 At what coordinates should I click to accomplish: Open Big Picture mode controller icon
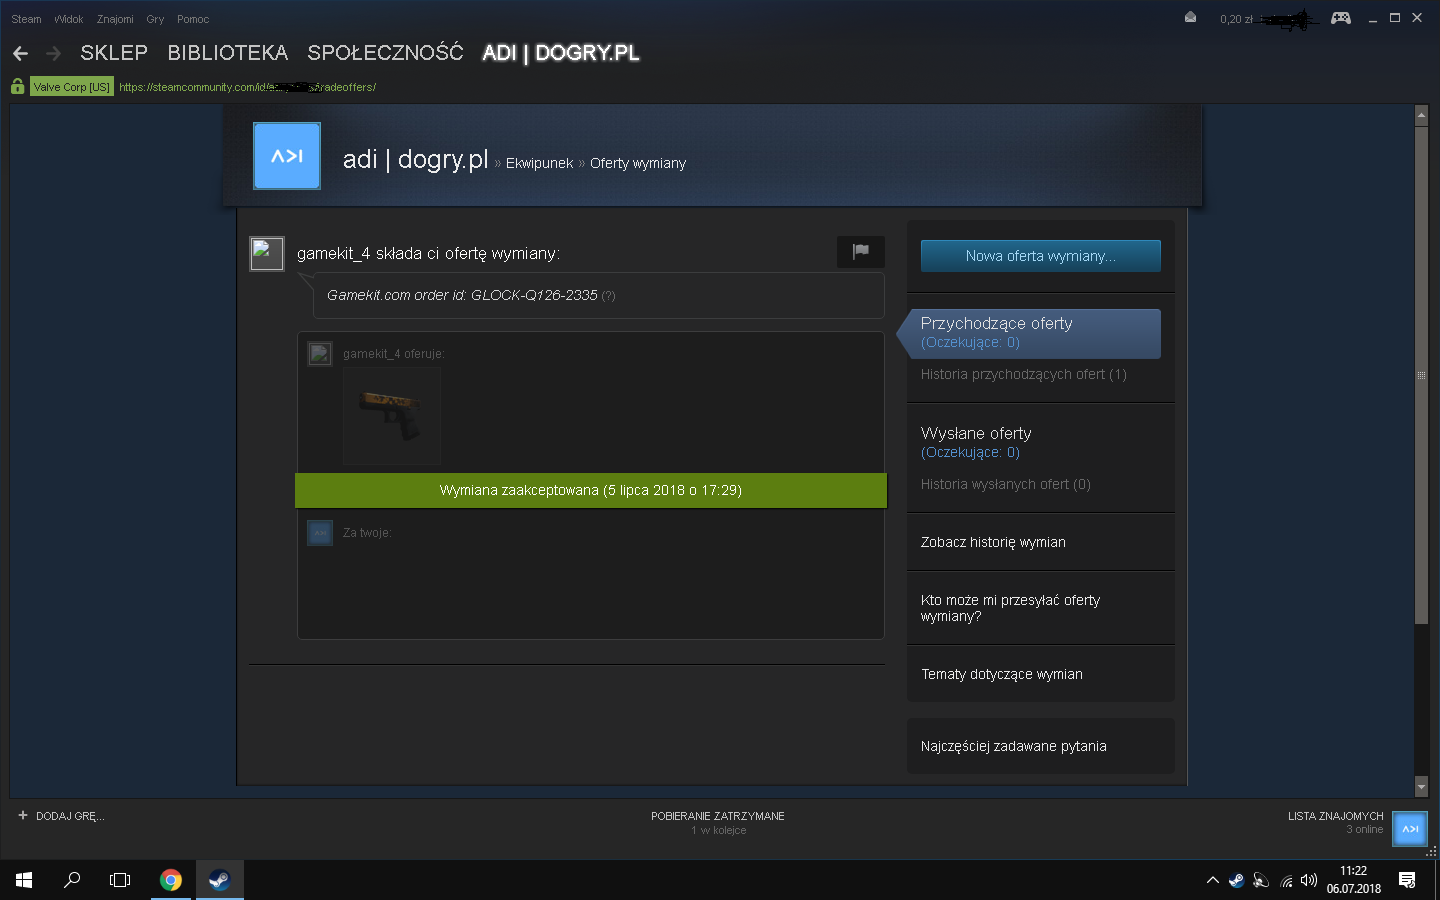(x=1341, y=18)
